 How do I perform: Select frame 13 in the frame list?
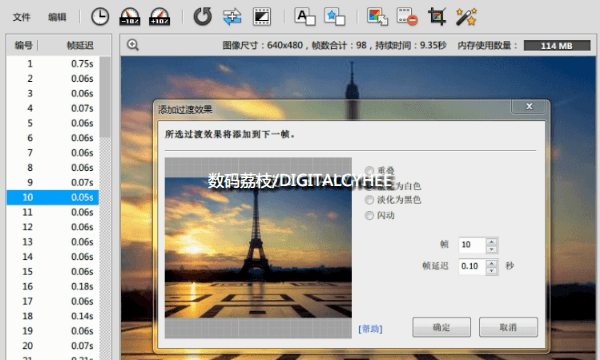pyautogui.click(x=53, y=242)
